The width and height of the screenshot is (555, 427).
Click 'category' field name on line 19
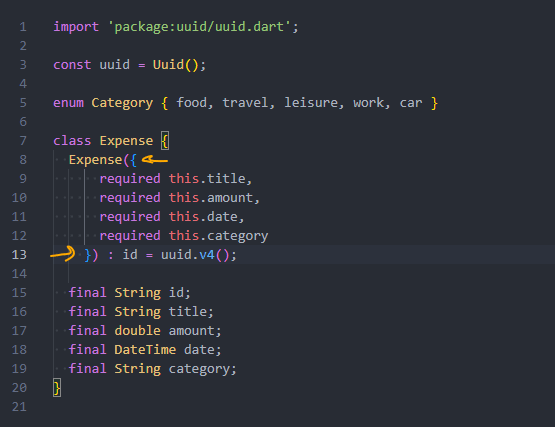pyautogui.click(x=199, y=369)
